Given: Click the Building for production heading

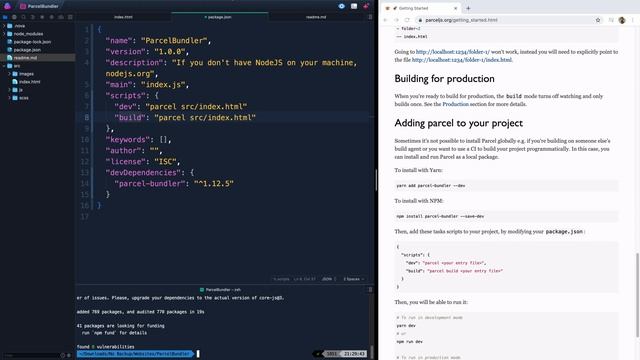Looking at the screenshot, I should (x=444, y=78).
